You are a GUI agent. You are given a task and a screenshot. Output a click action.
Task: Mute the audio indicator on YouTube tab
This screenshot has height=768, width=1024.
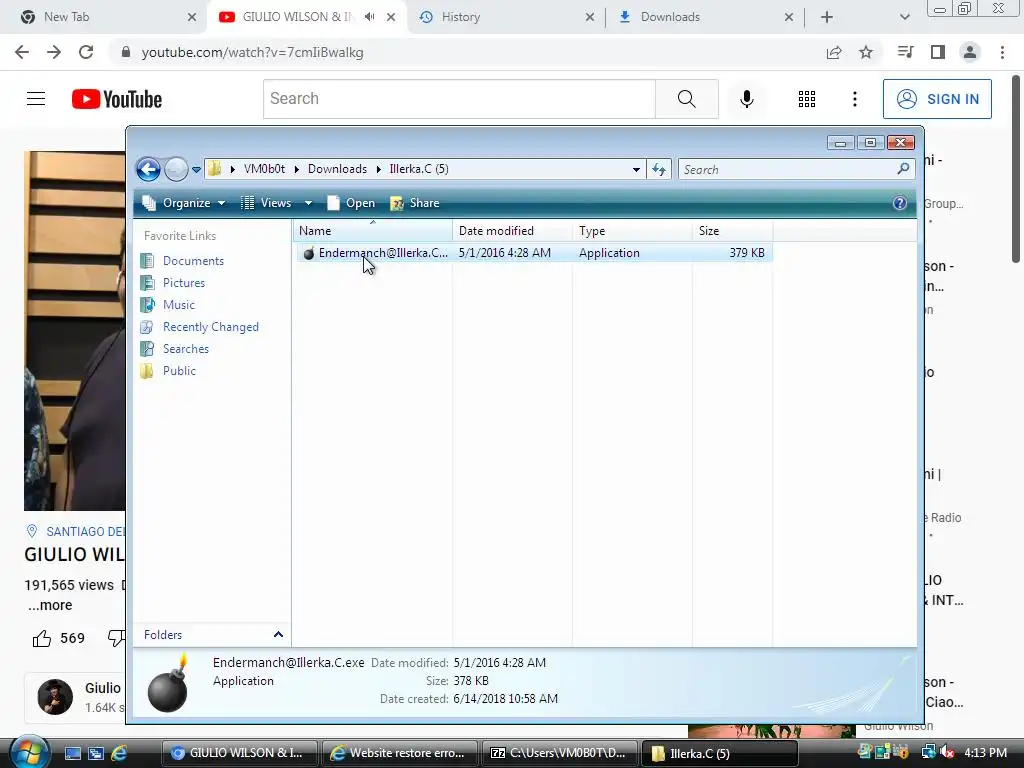370,17
